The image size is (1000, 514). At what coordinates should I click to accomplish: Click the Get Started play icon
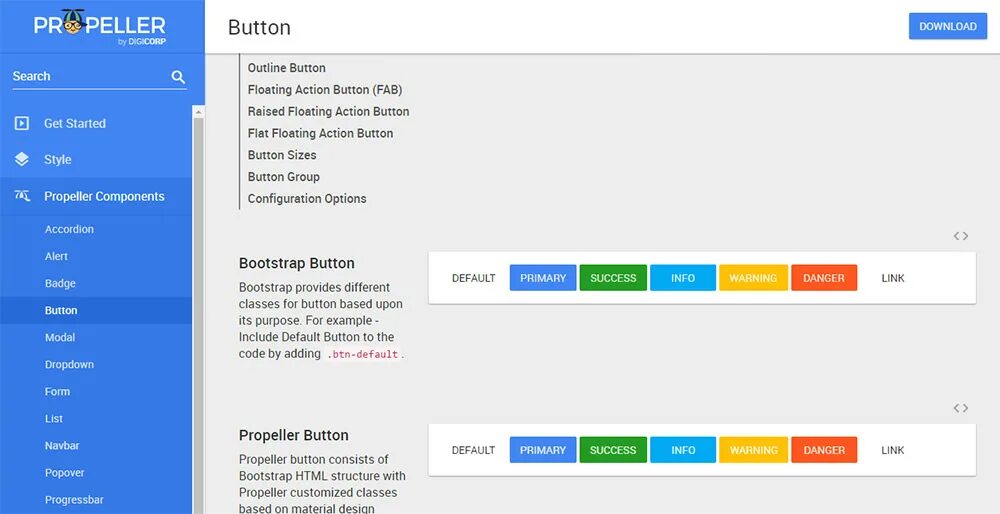(x=22, y=124)
